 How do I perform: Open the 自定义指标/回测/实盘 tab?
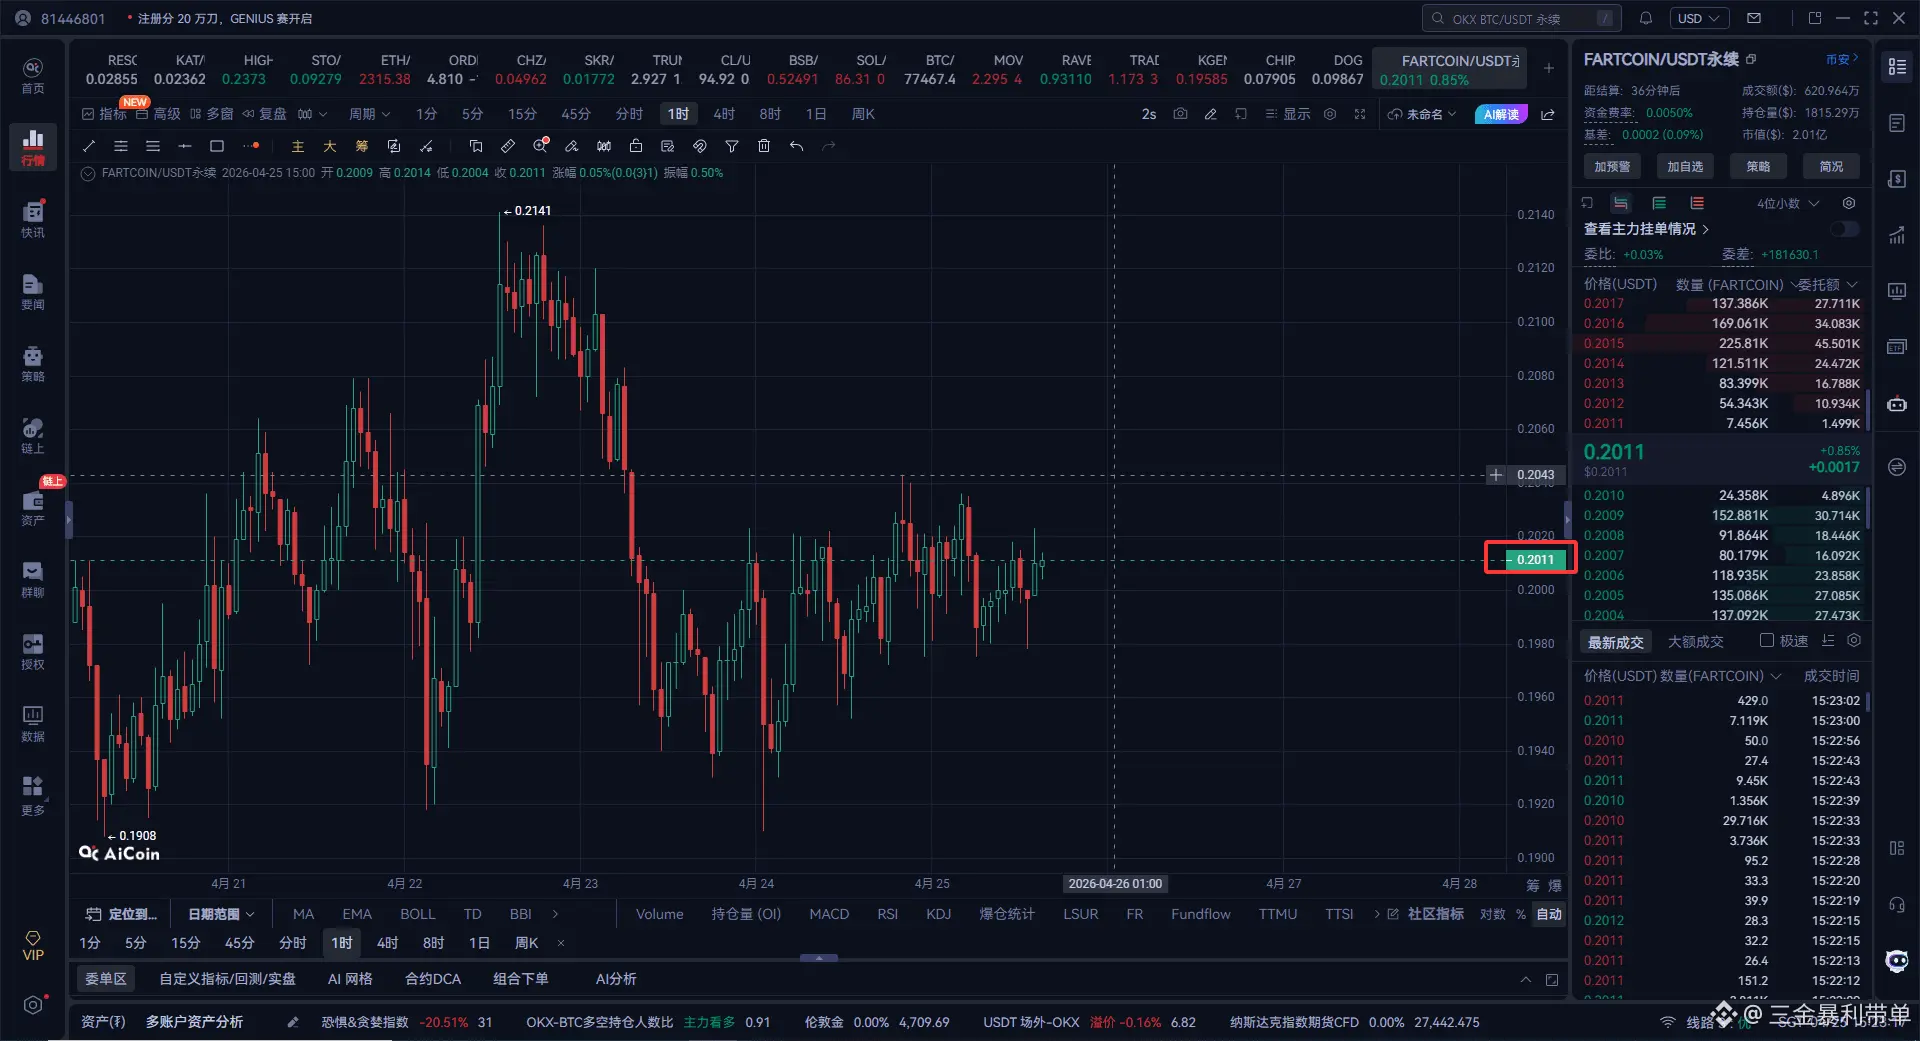pos(227,979)
